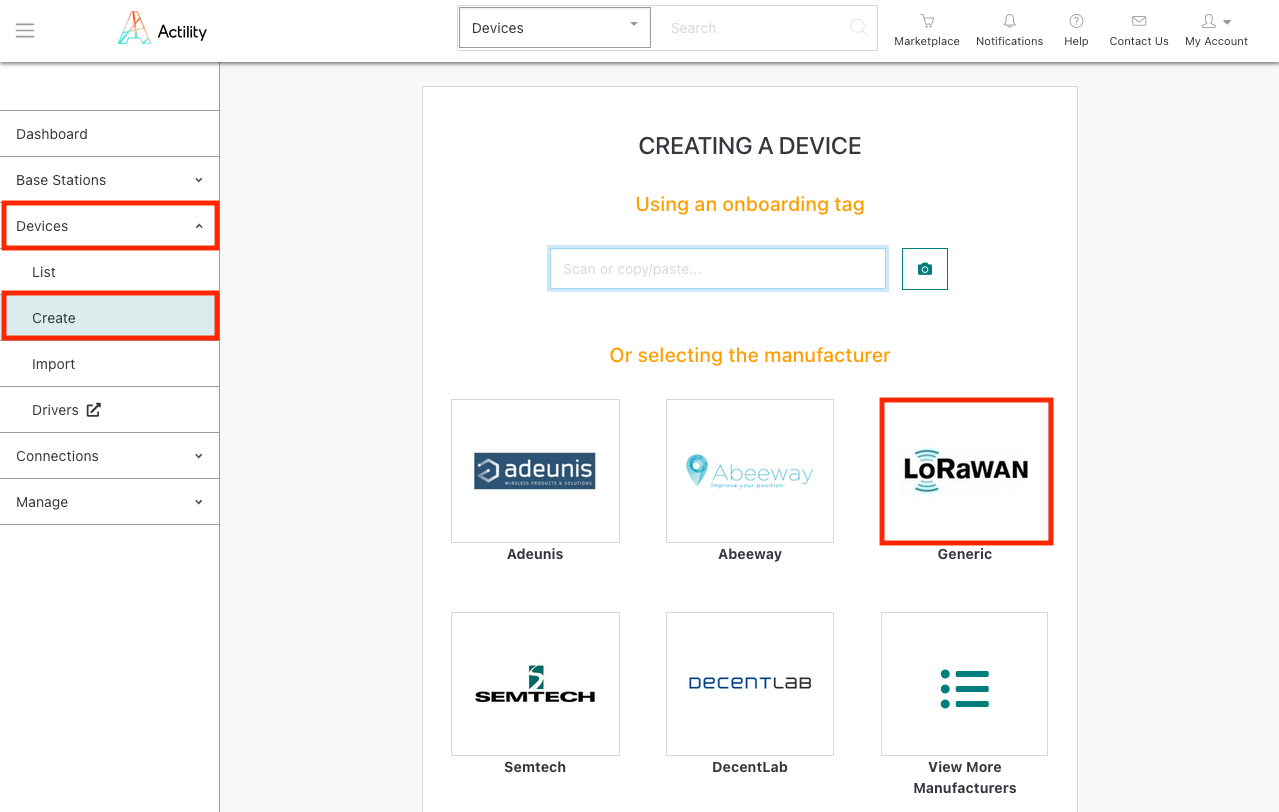Click the top Search field

(x=750, y=28)
